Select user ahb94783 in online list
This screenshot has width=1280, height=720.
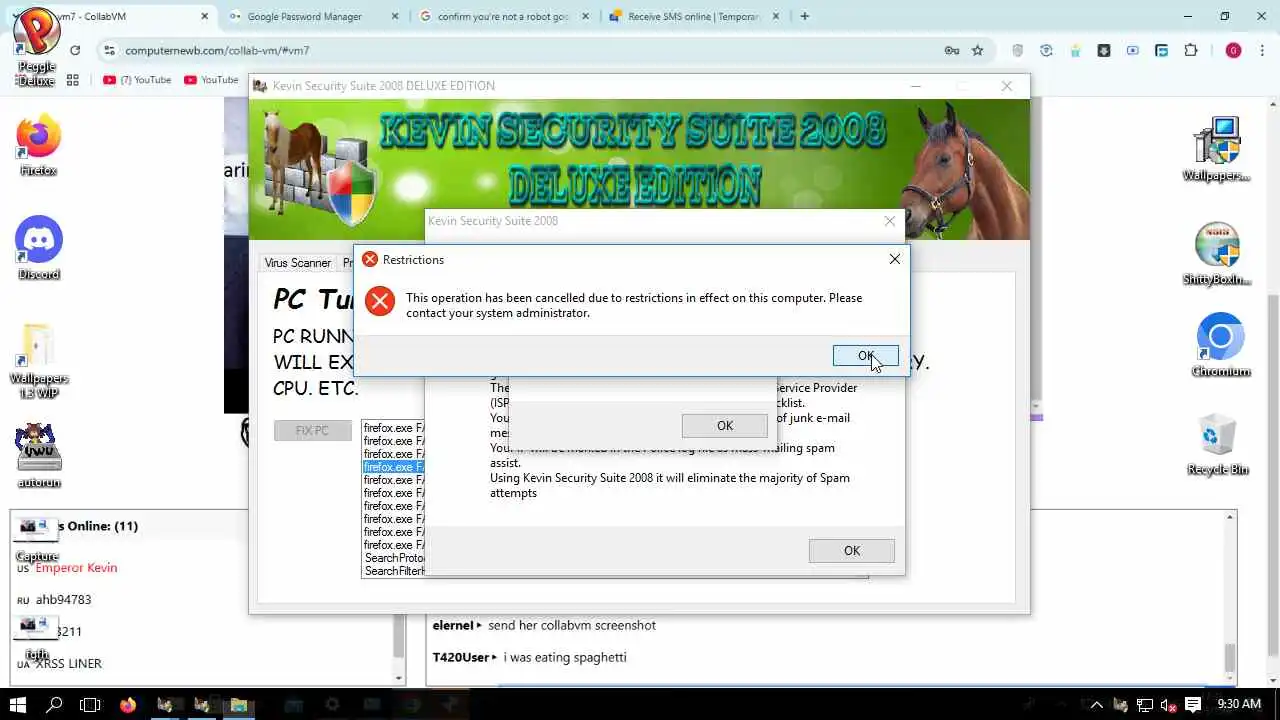(64, 600)
